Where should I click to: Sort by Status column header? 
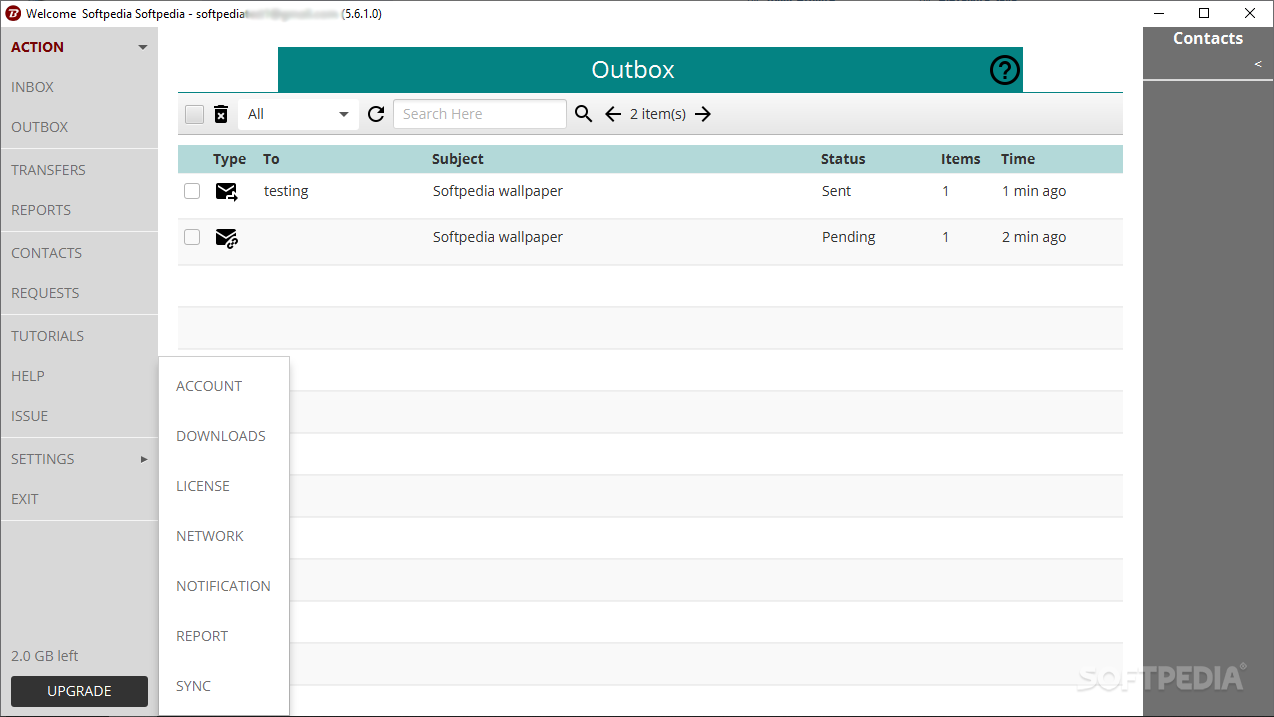[x=843, y=159]
